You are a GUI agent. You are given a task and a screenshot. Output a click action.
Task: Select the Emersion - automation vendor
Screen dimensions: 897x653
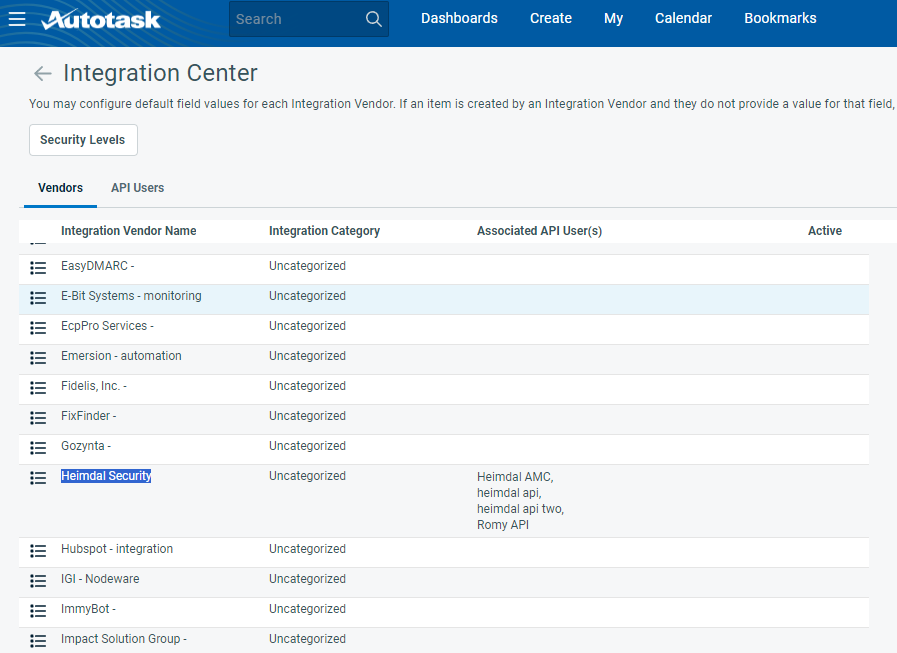coord(121,356)
